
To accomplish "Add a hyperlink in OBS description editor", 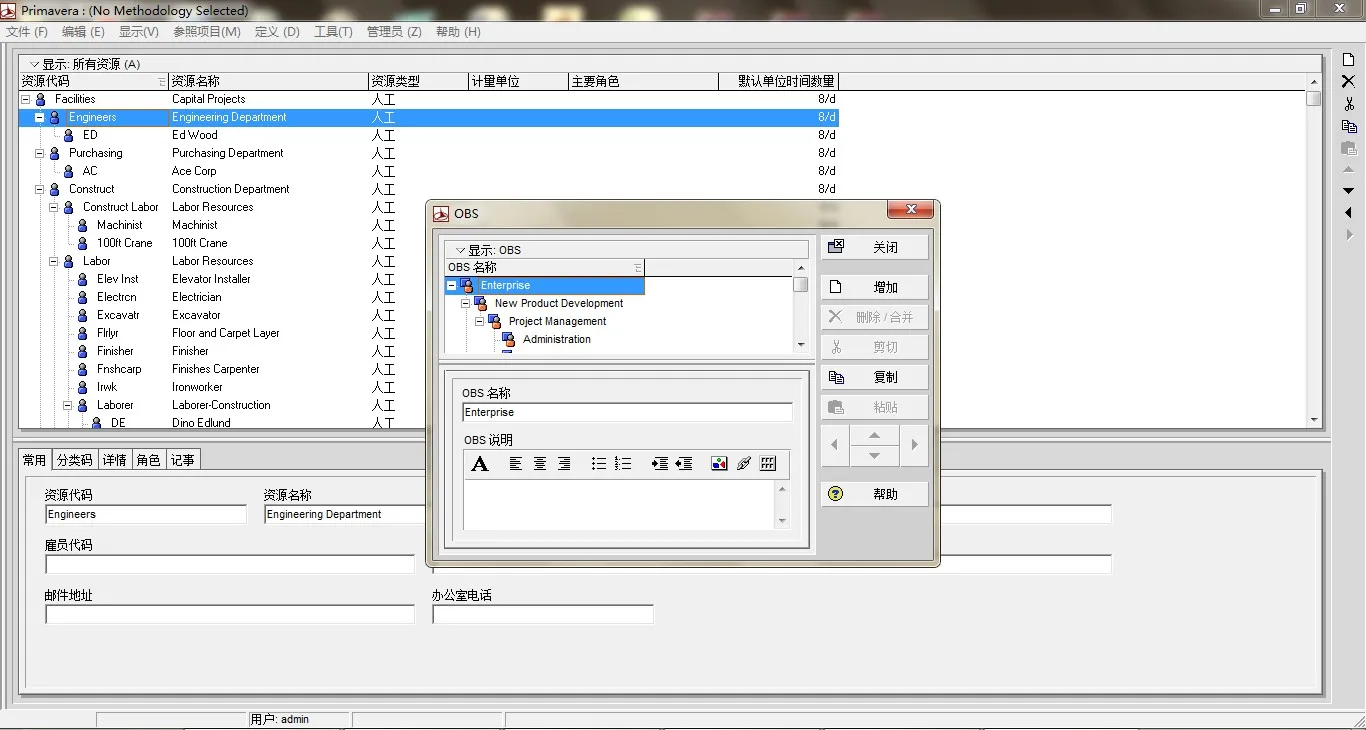I will tap(743, 464).
